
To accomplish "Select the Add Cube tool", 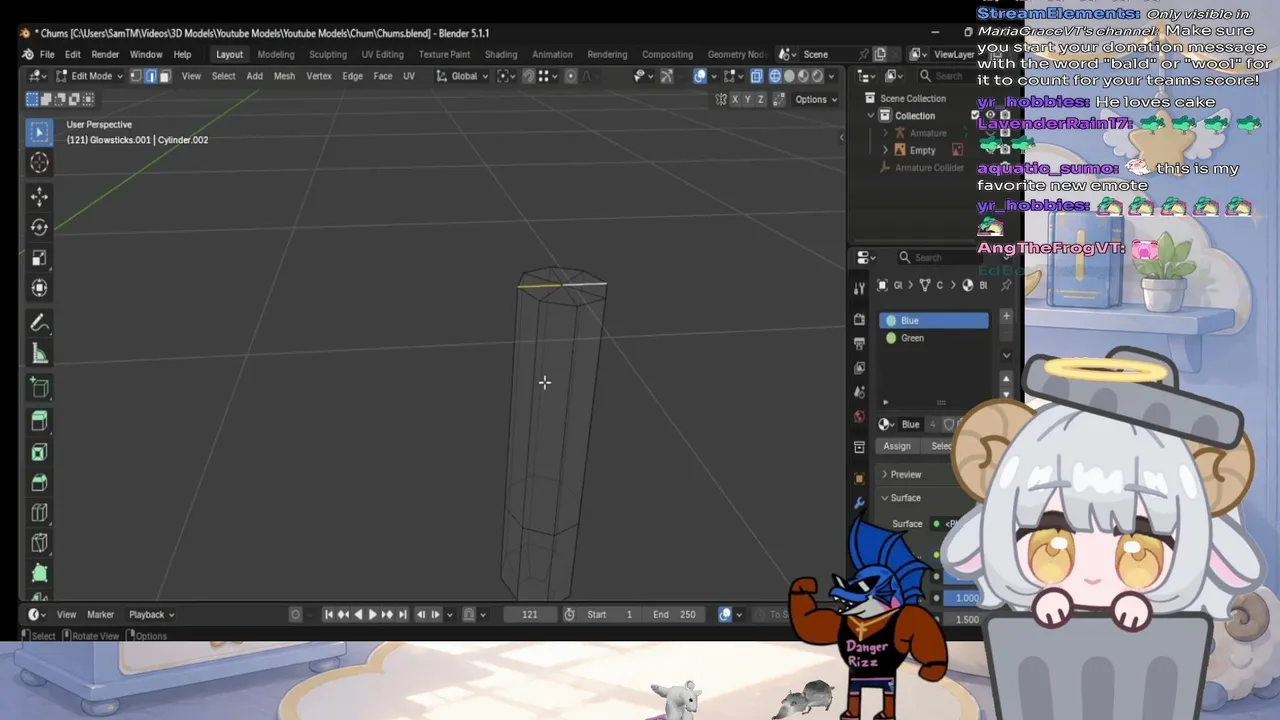I will pyautogui.click(x=39, y=387).
